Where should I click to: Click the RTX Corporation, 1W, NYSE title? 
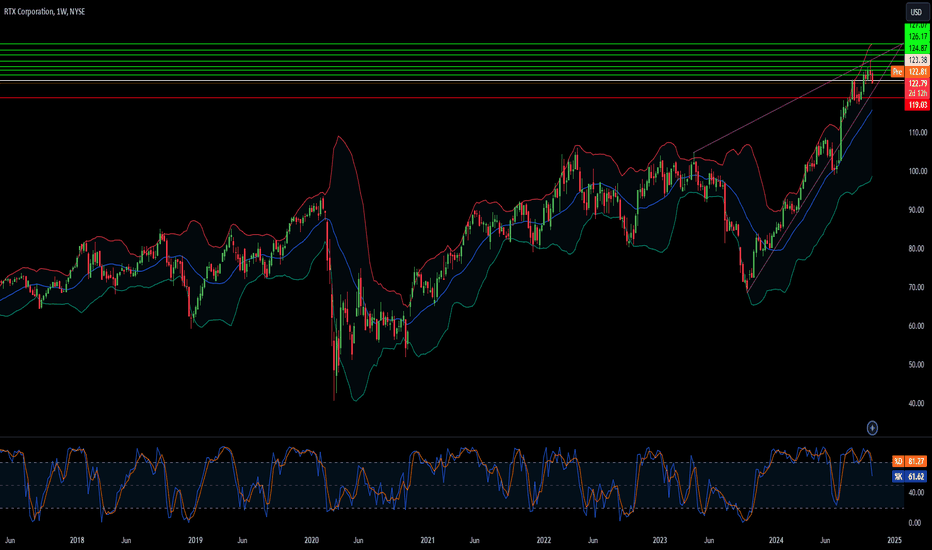(x=44, y=11)
